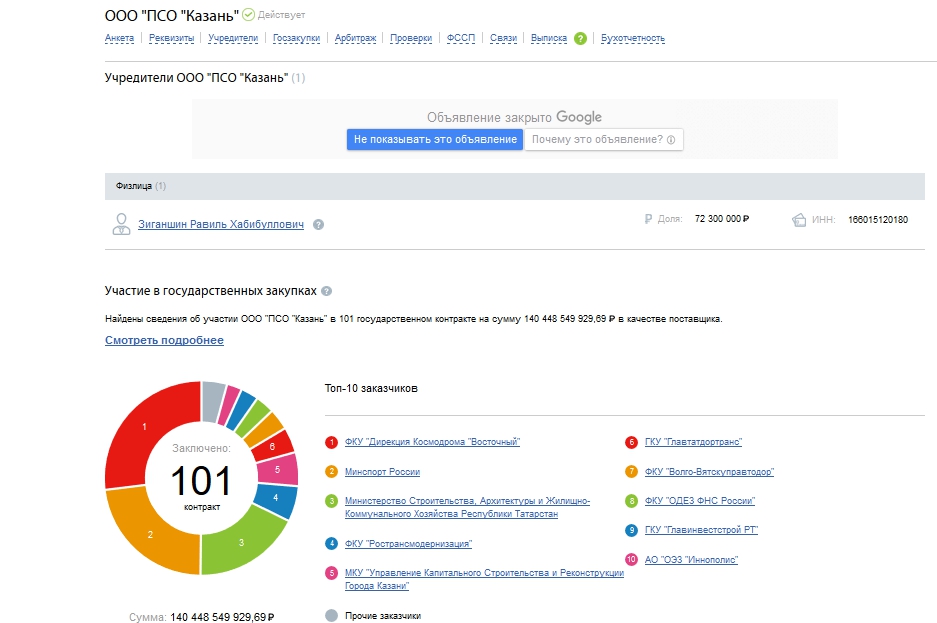Open the ГКУ Главтатдортранс link
The image size is (937, 623).
click(x=693, y=442)
